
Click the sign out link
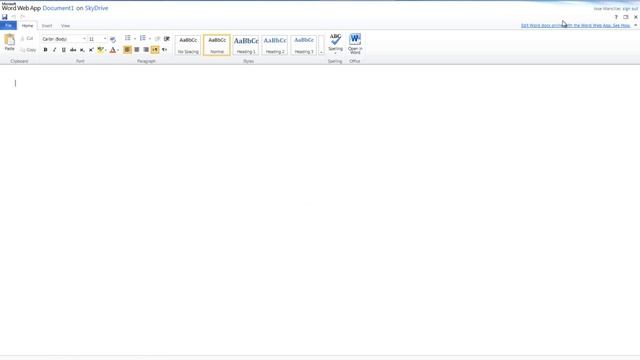pos(630,9)
